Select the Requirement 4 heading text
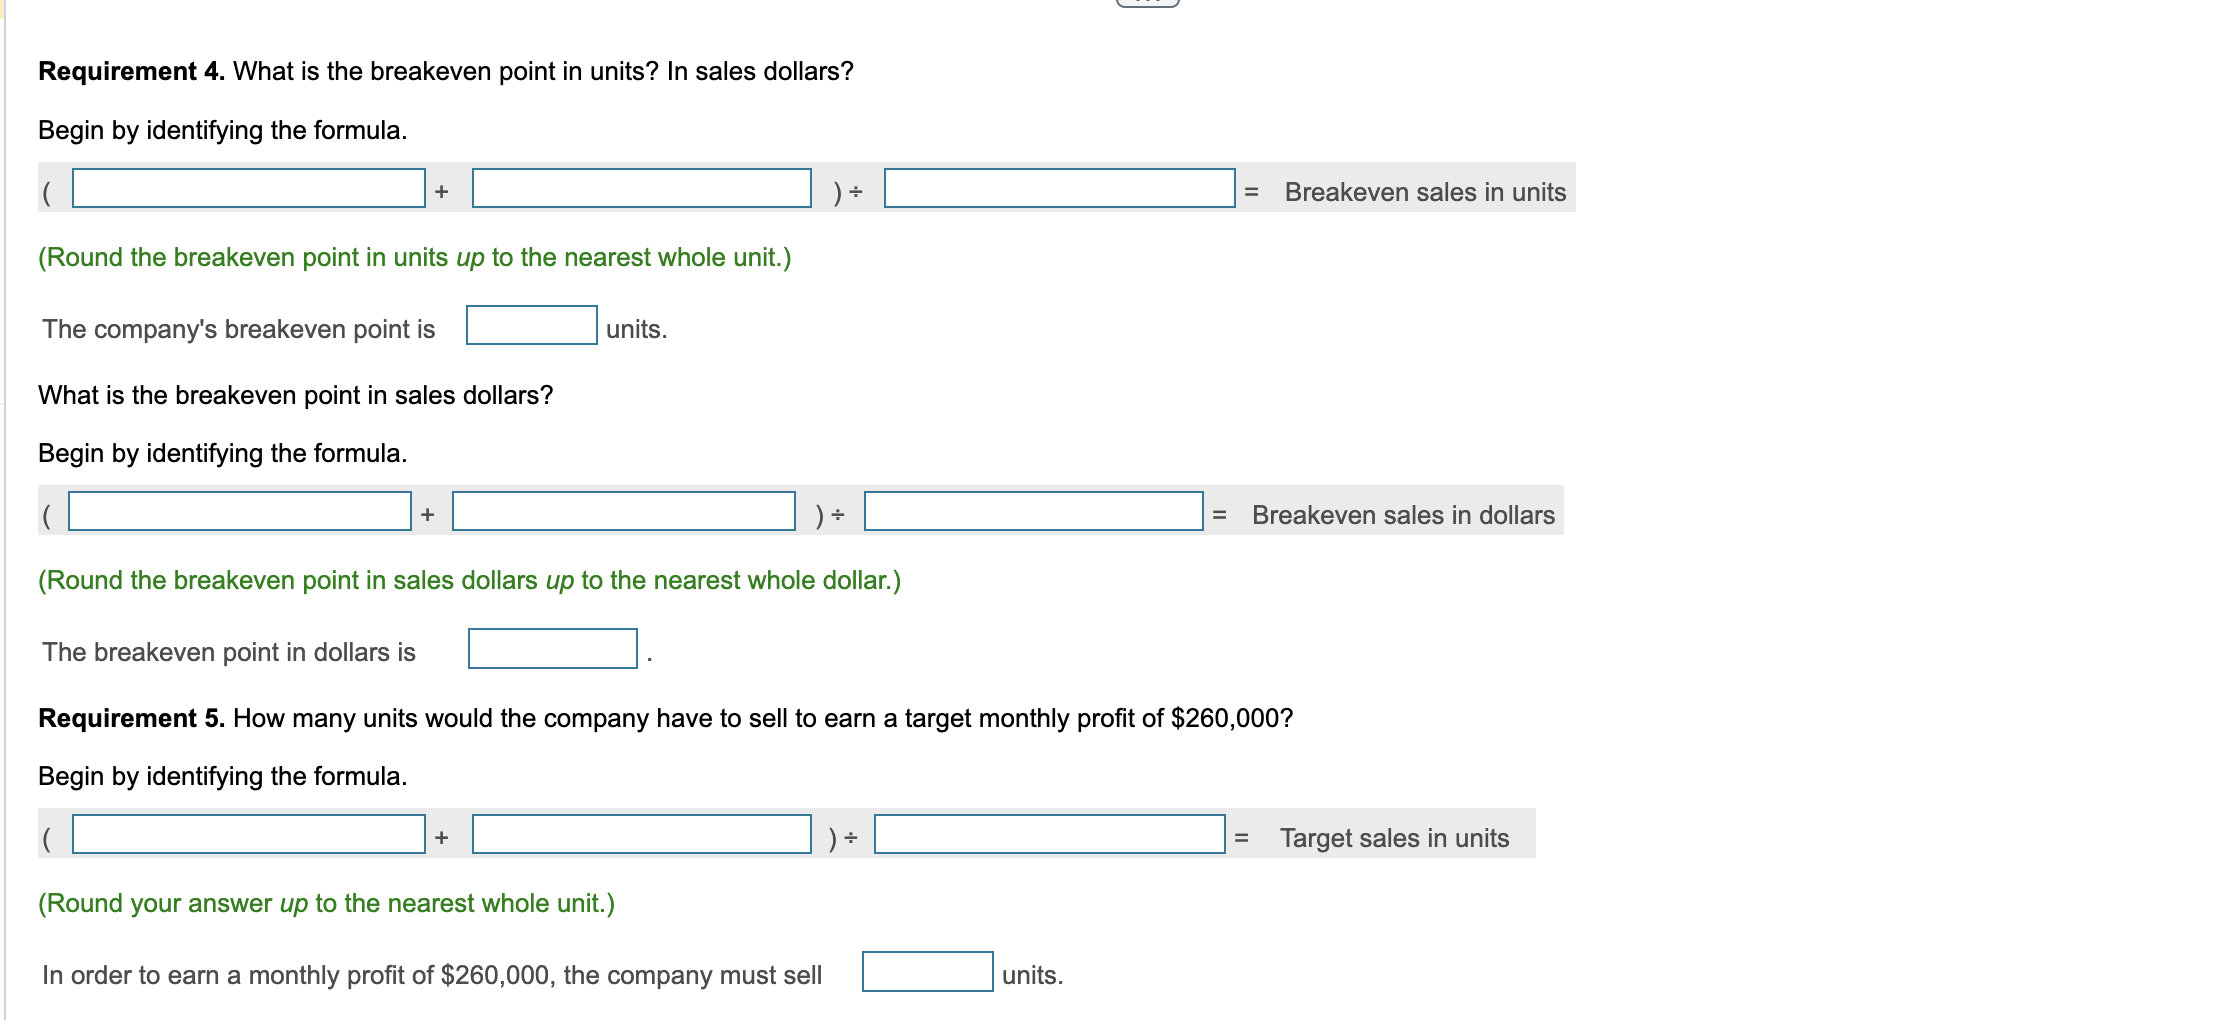The image size is (2216, 1020). tap(445, 70)
